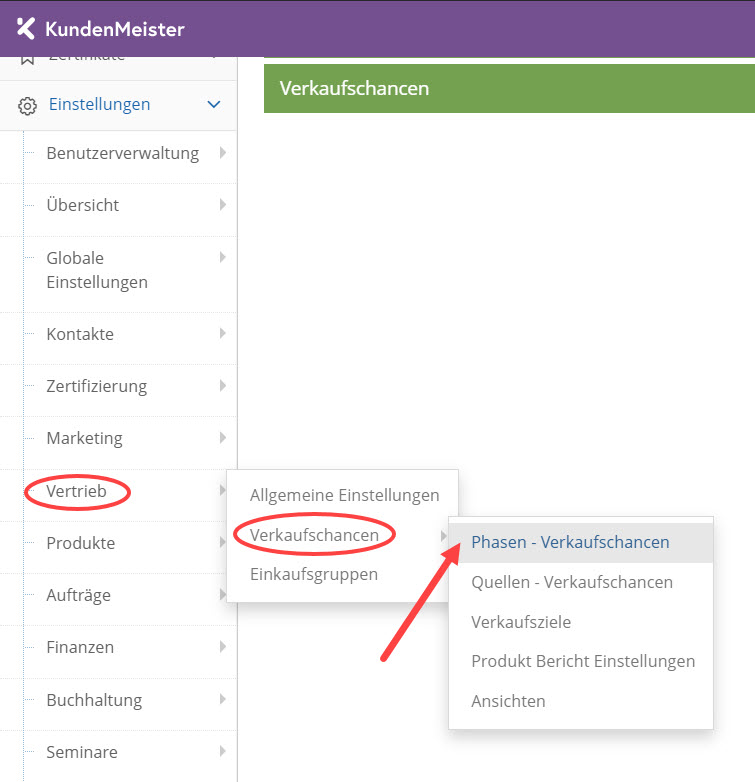The height and width of the screenshot is (782, 755).
Task: Open Globale Einstellungen entry
Action: click(97, 270)
